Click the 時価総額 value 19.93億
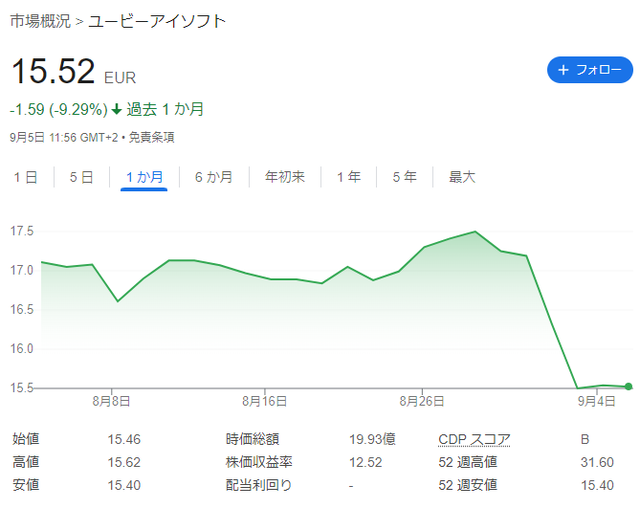The width and height of the screenshot is (640, 508). point(372,439)
